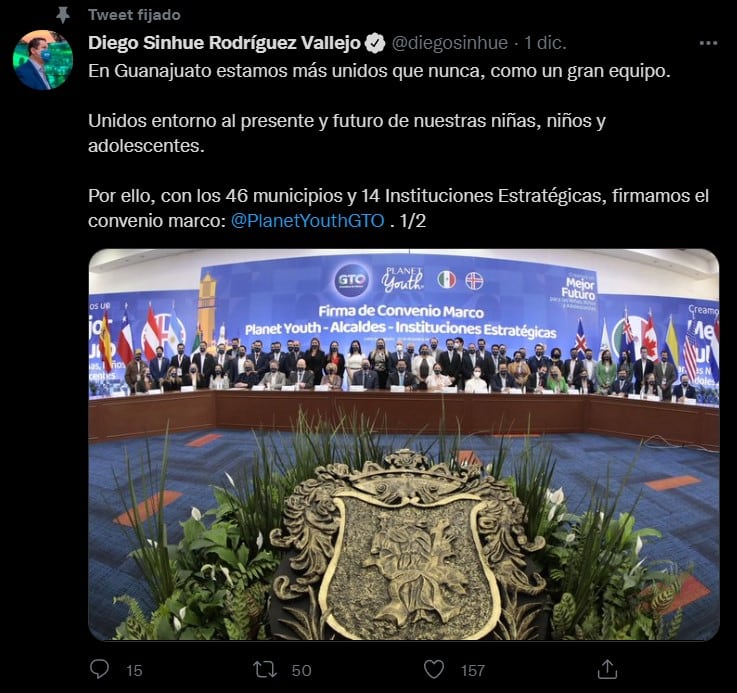Retweet this post using the arrows icon
Image resolution: width=737 pixels, height=693 pixels.
pos(265,669)
